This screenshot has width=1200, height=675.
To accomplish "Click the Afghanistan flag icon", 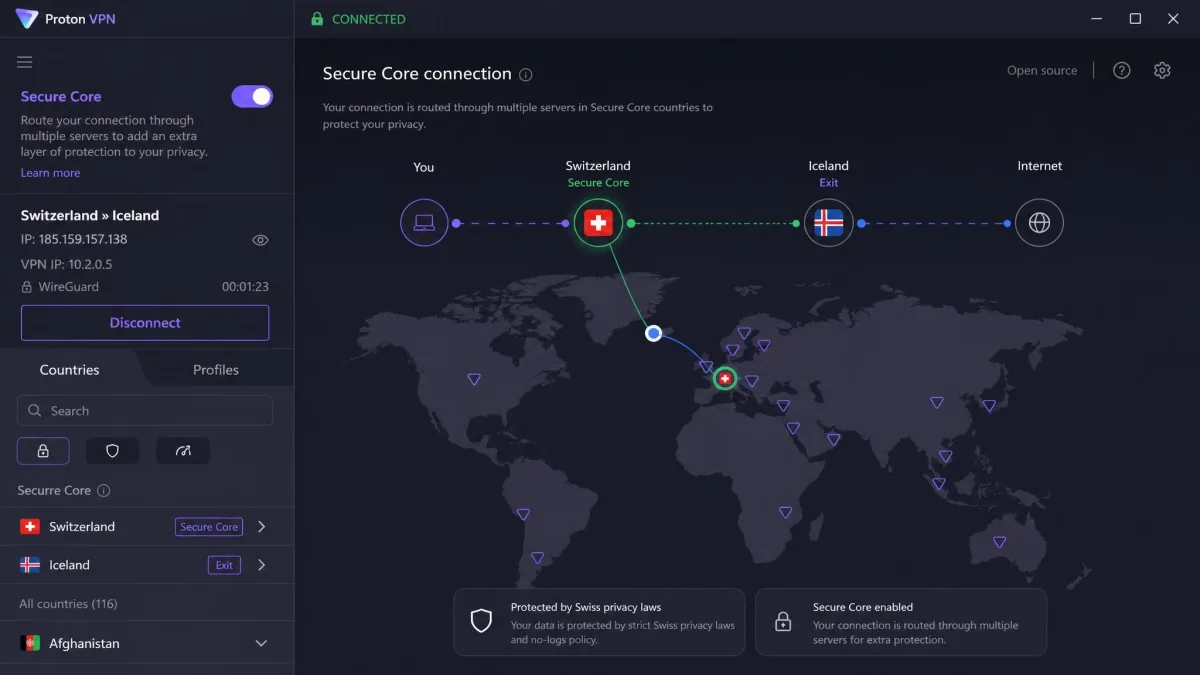I will point(30,643).
